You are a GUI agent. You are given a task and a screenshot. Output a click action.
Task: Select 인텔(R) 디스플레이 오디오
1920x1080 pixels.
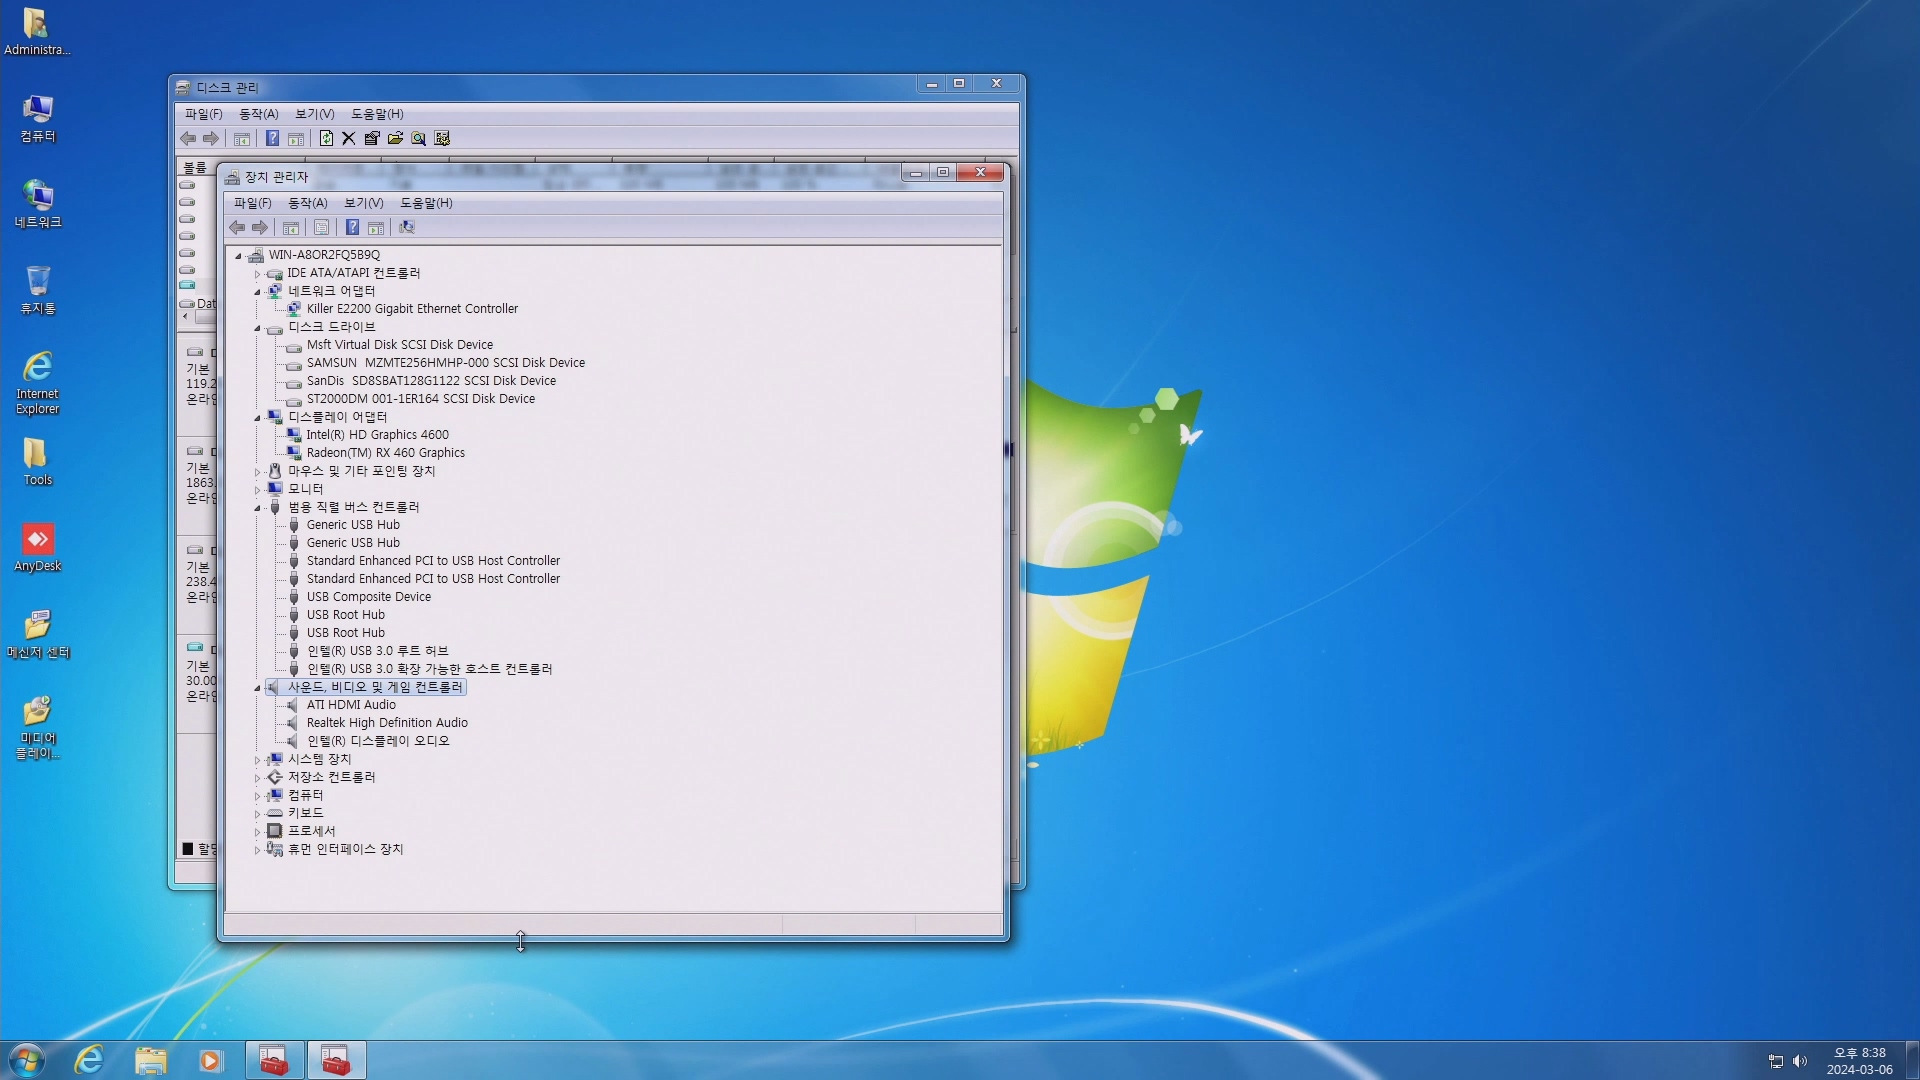click(378, 741)
